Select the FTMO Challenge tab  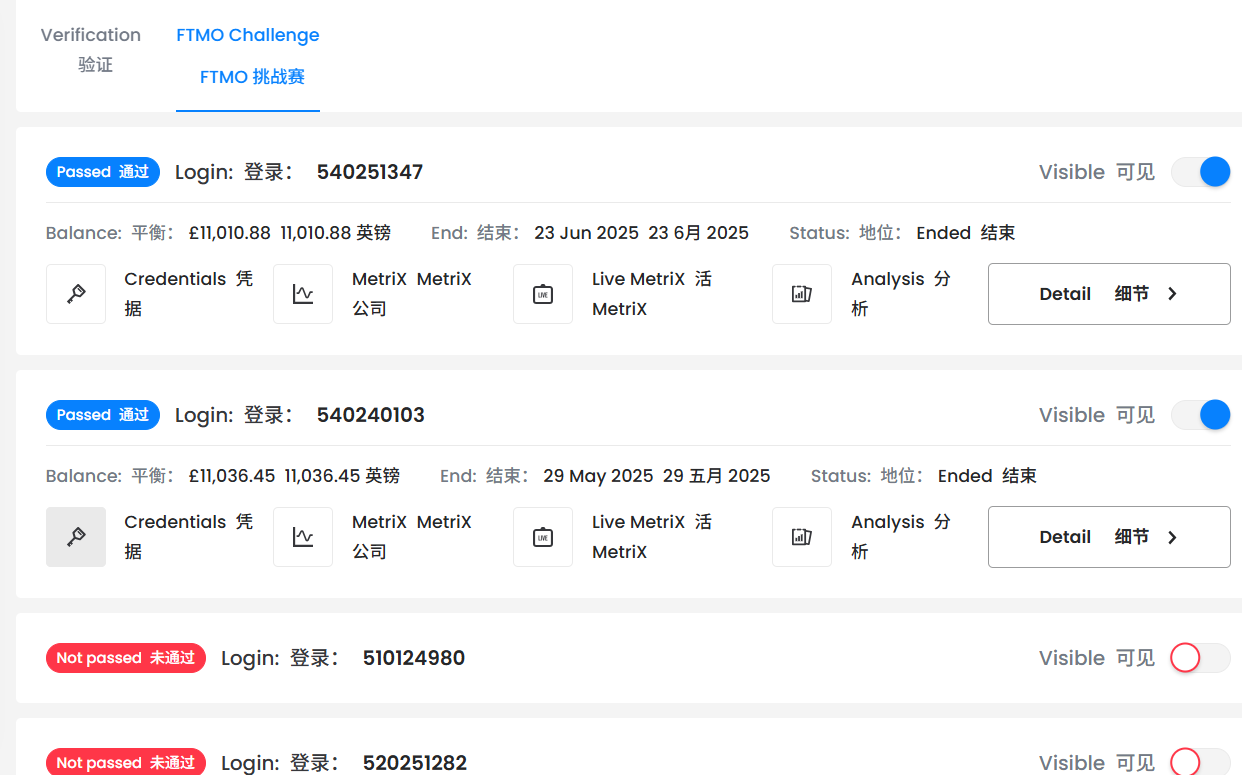tap(248, 56)
